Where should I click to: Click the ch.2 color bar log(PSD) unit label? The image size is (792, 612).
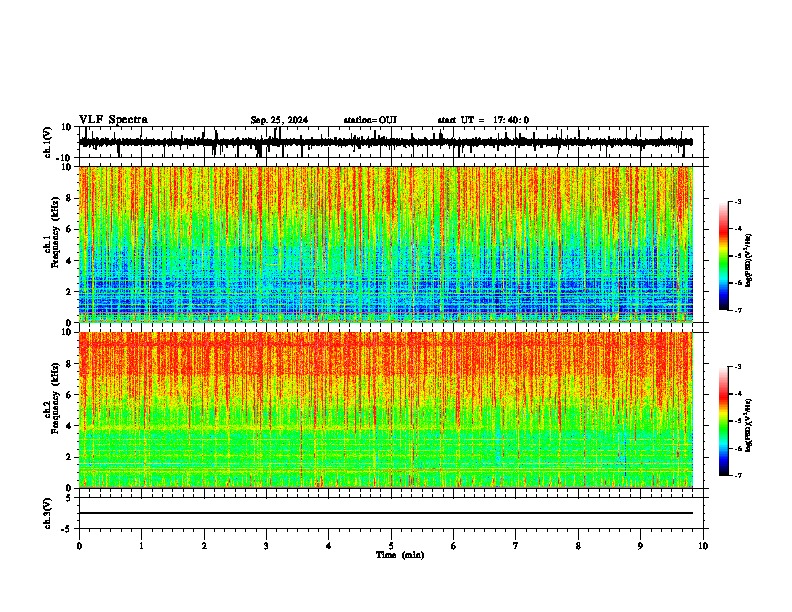pos(749,425)
